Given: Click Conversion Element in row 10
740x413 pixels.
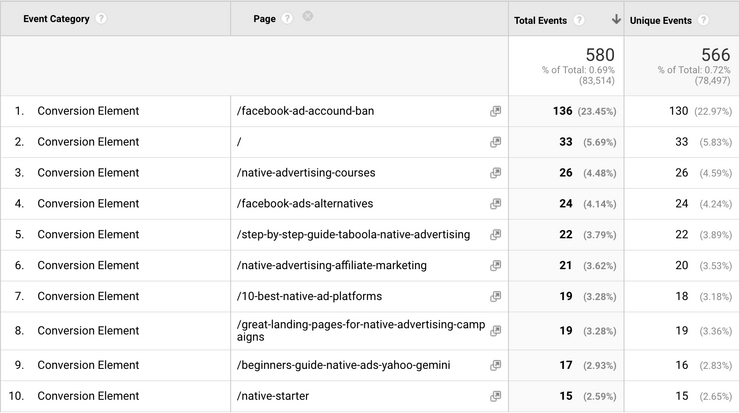Looking at the screenshot, I should tap(88, 396).
